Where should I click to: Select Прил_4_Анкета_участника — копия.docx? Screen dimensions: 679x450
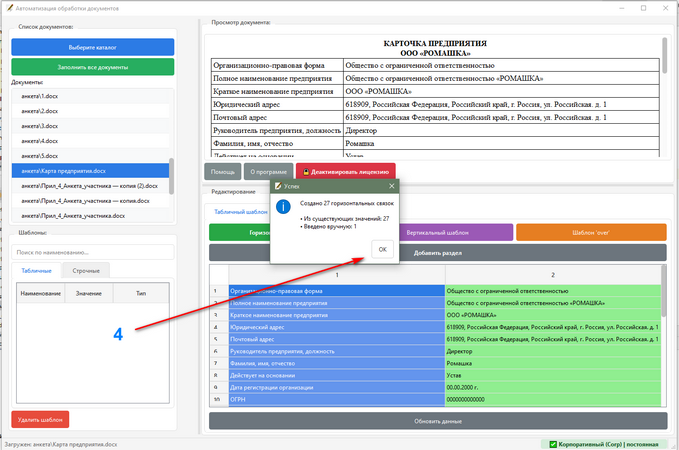coord(91,201)
